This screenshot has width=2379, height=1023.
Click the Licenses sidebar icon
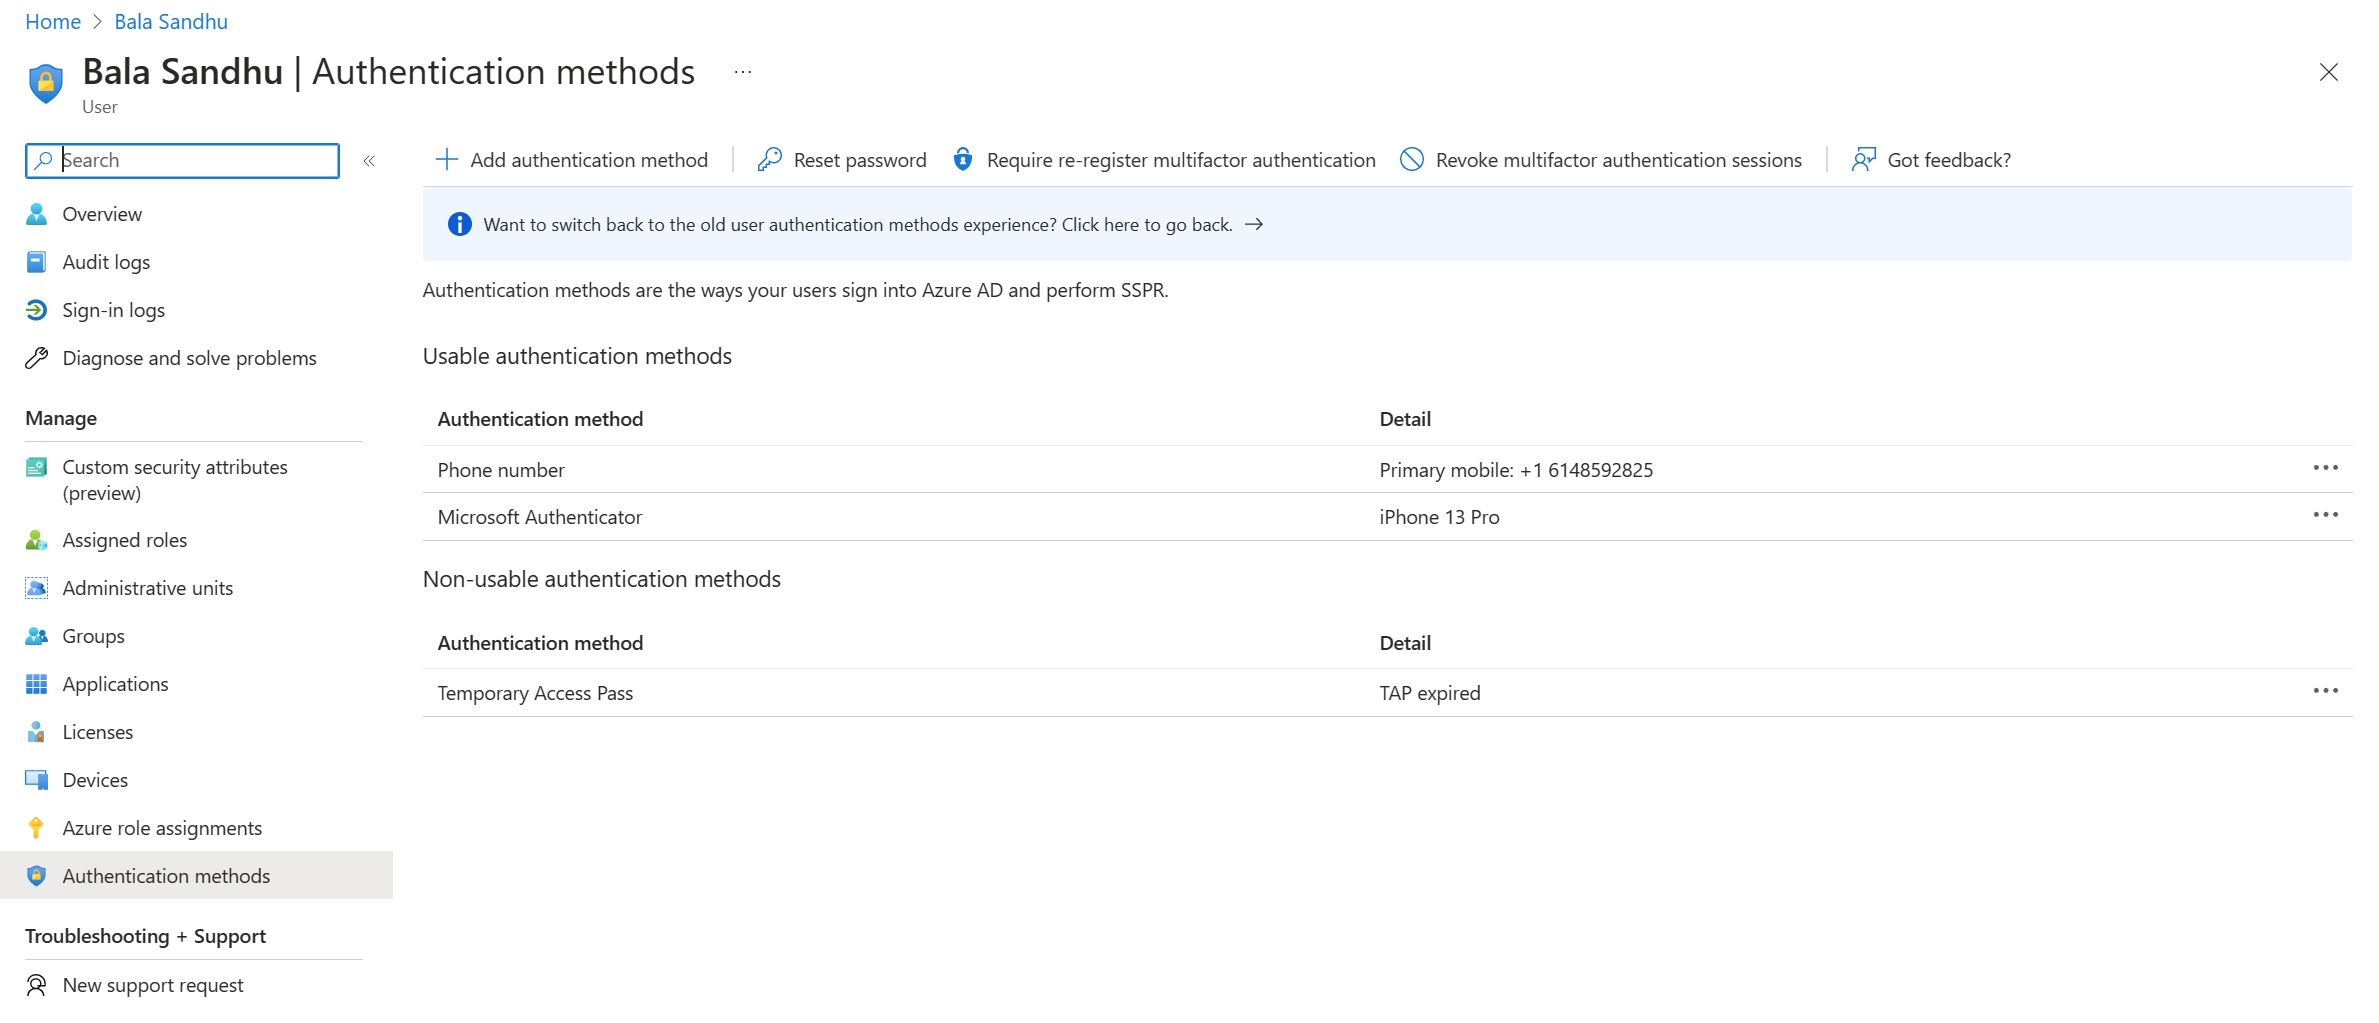(x=37, y=731)
